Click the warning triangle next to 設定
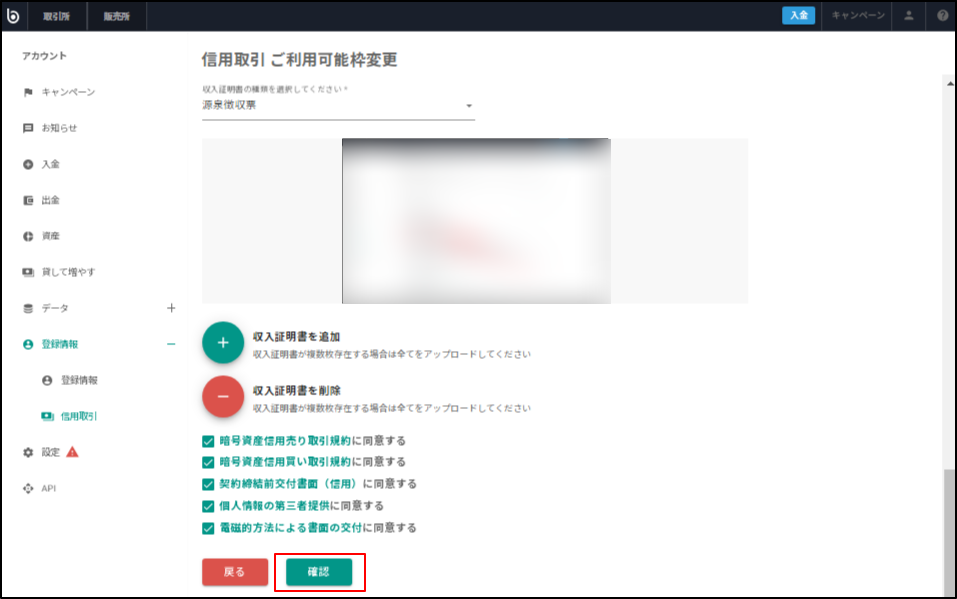Screen dimensions: 957x599 click(x=72, y=452)
